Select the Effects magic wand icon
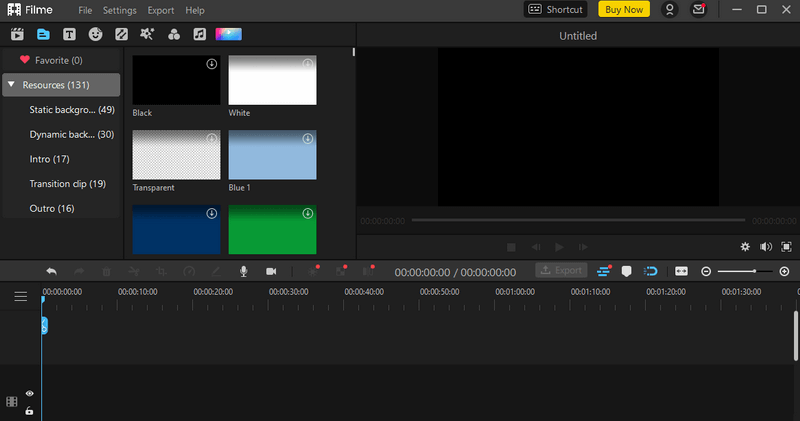The width and height of the screenshot is (800, 421). [x=147, y=34]
